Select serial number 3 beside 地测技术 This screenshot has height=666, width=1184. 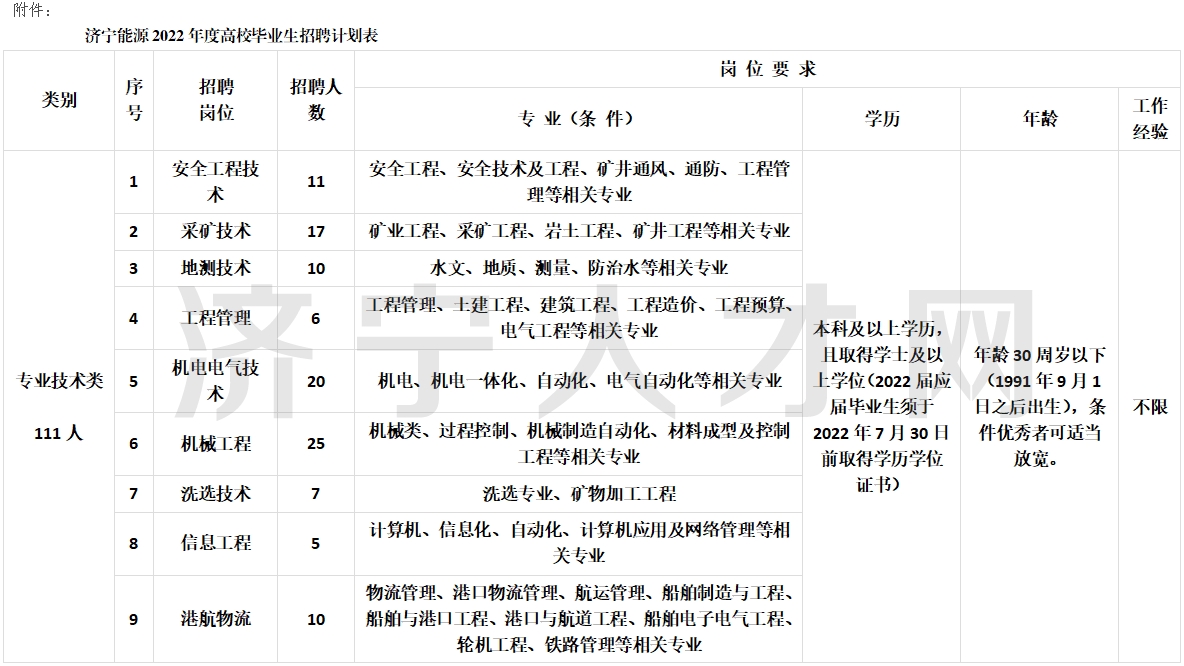click(x=134, y=268)
